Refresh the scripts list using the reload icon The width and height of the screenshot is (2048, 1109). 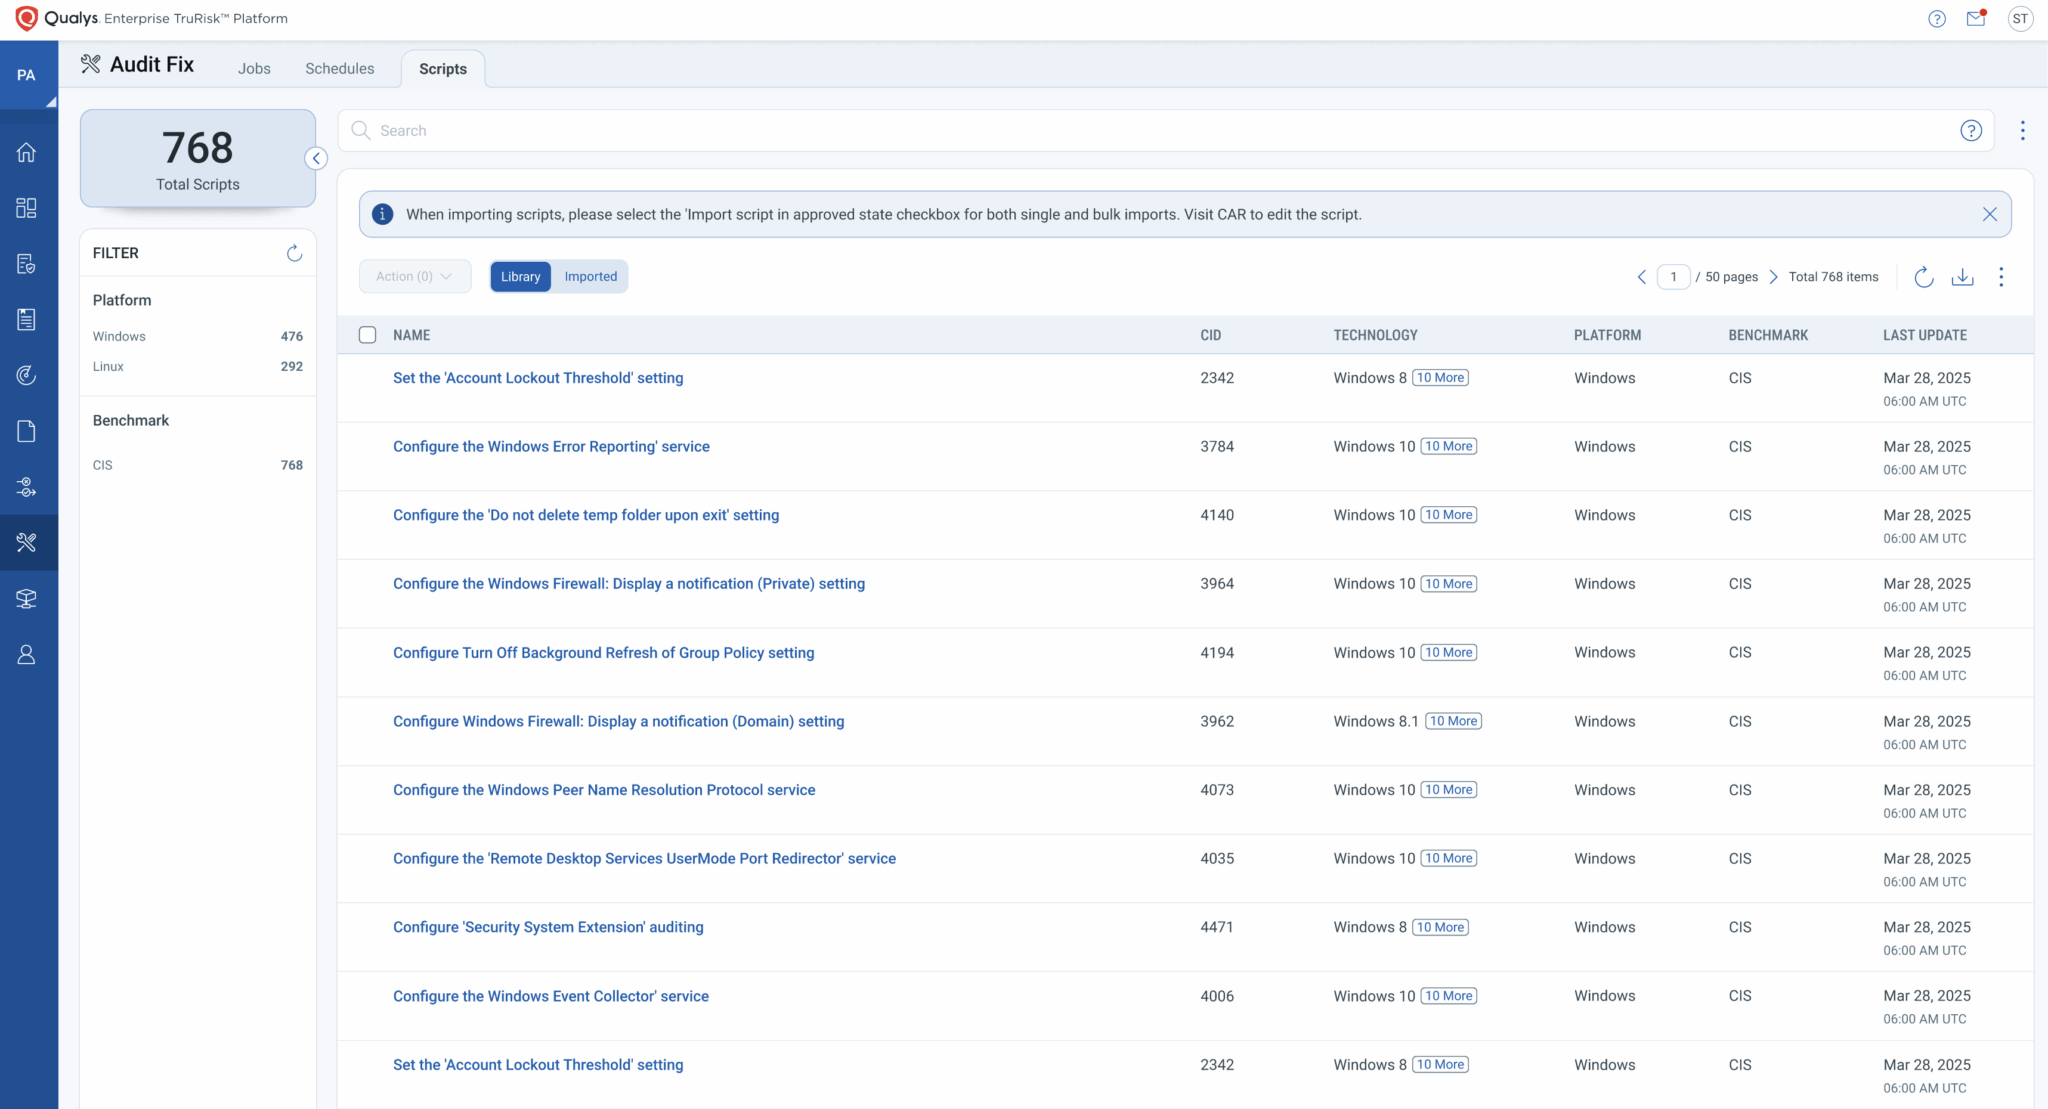(1923, 277)
